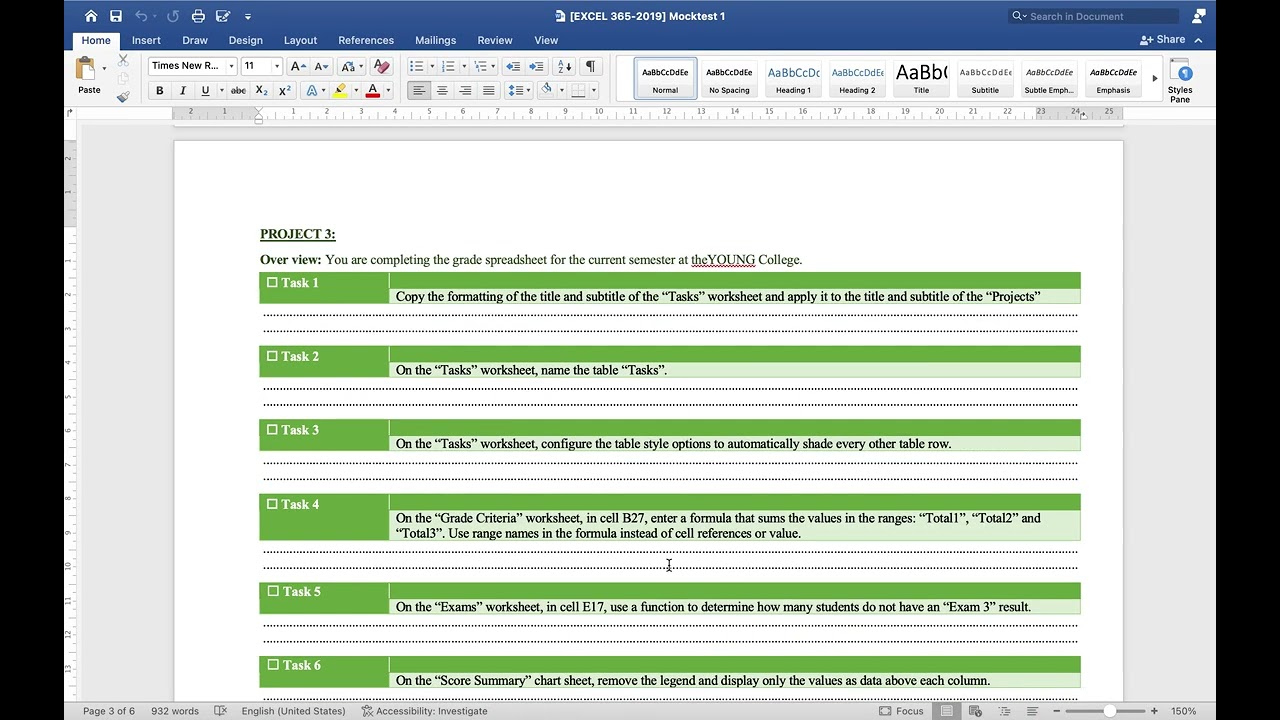The width and height of the screenshot is (1280, 720).
Task: Apply subscript formatting
Action: [x=261, y=91]
